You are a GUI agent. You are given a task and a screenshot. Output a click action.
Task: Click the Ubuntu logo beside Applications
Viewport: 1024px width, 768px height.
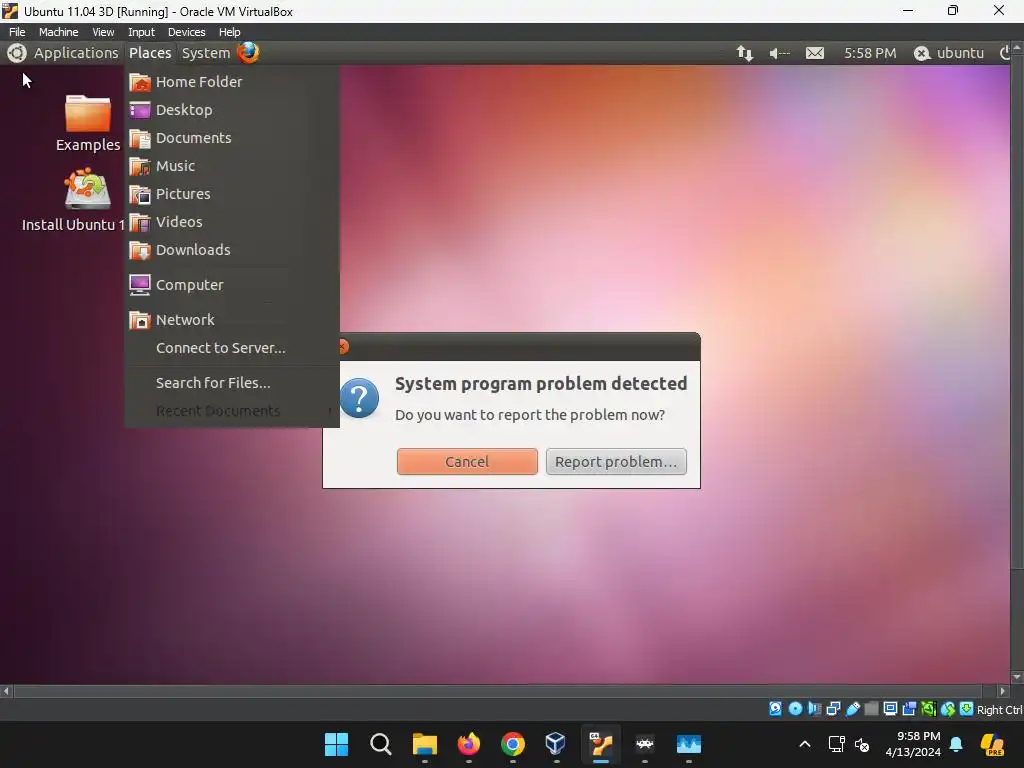click(x=16, y=53)
